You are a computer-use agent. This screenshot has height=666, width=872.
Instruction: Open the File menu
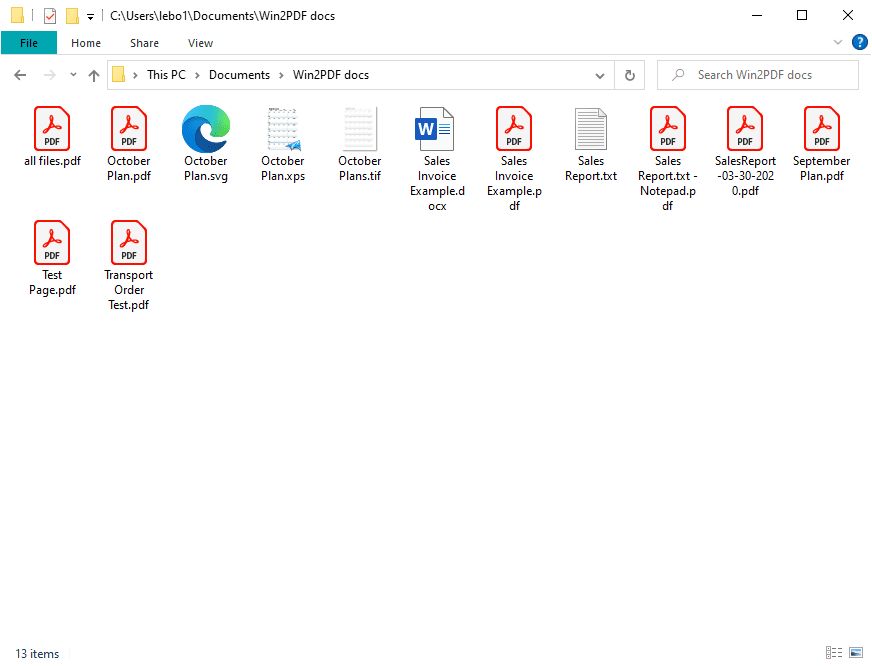(29, 43)
